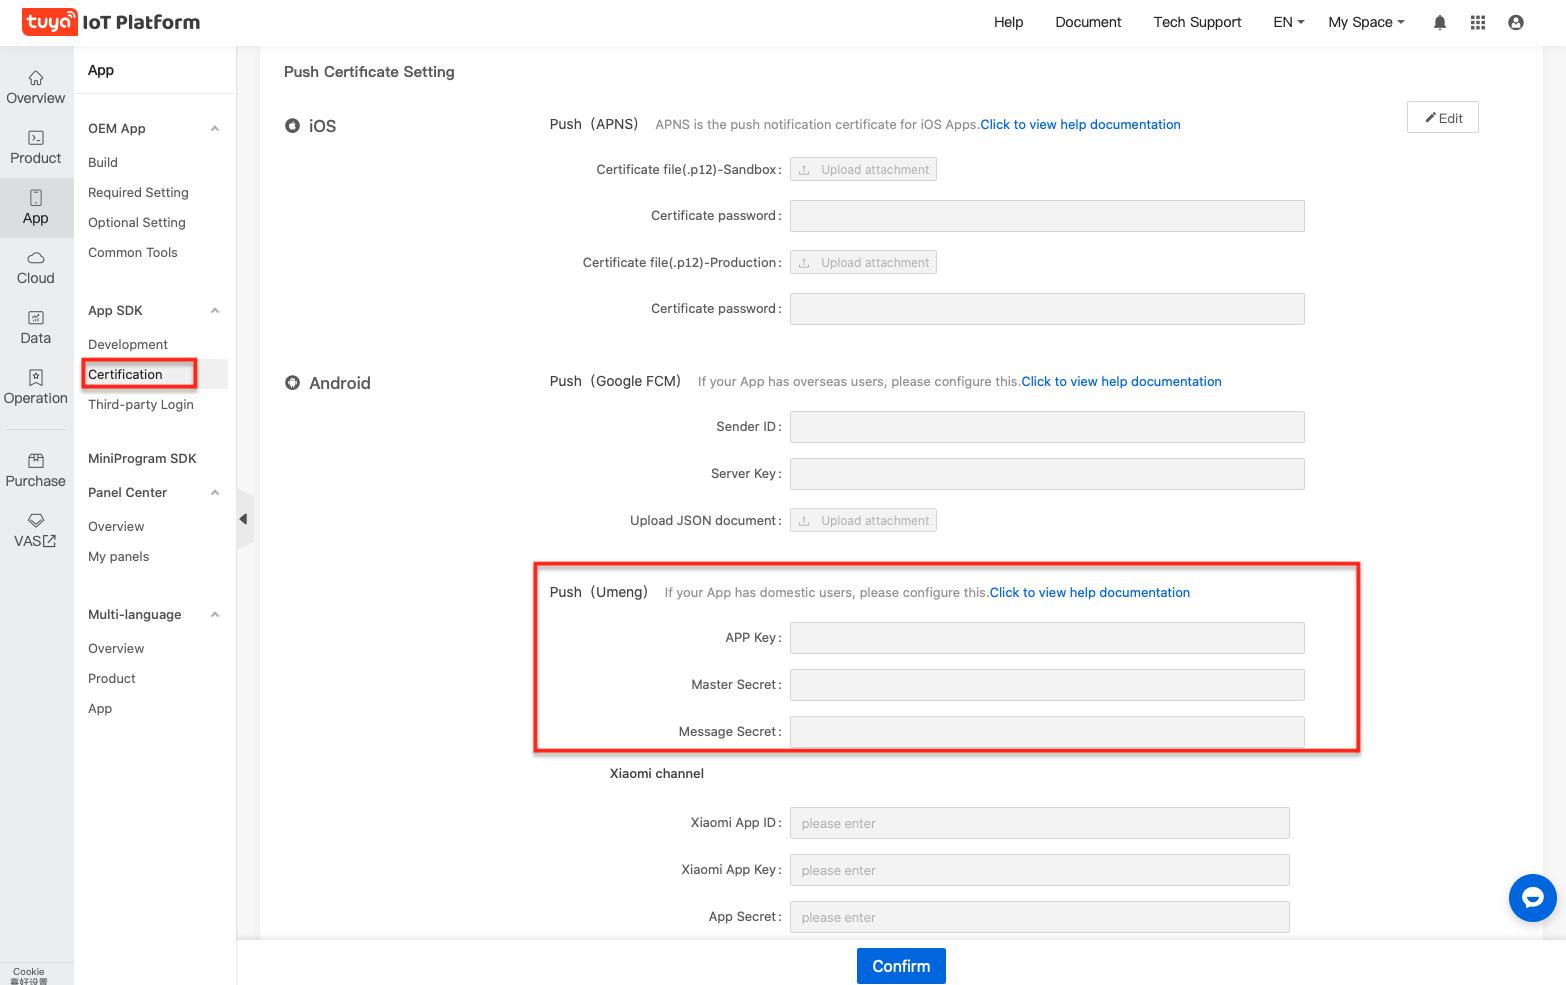Open the chat support bubble
The image size is (1566, 985).
[x=1532, y=898]
